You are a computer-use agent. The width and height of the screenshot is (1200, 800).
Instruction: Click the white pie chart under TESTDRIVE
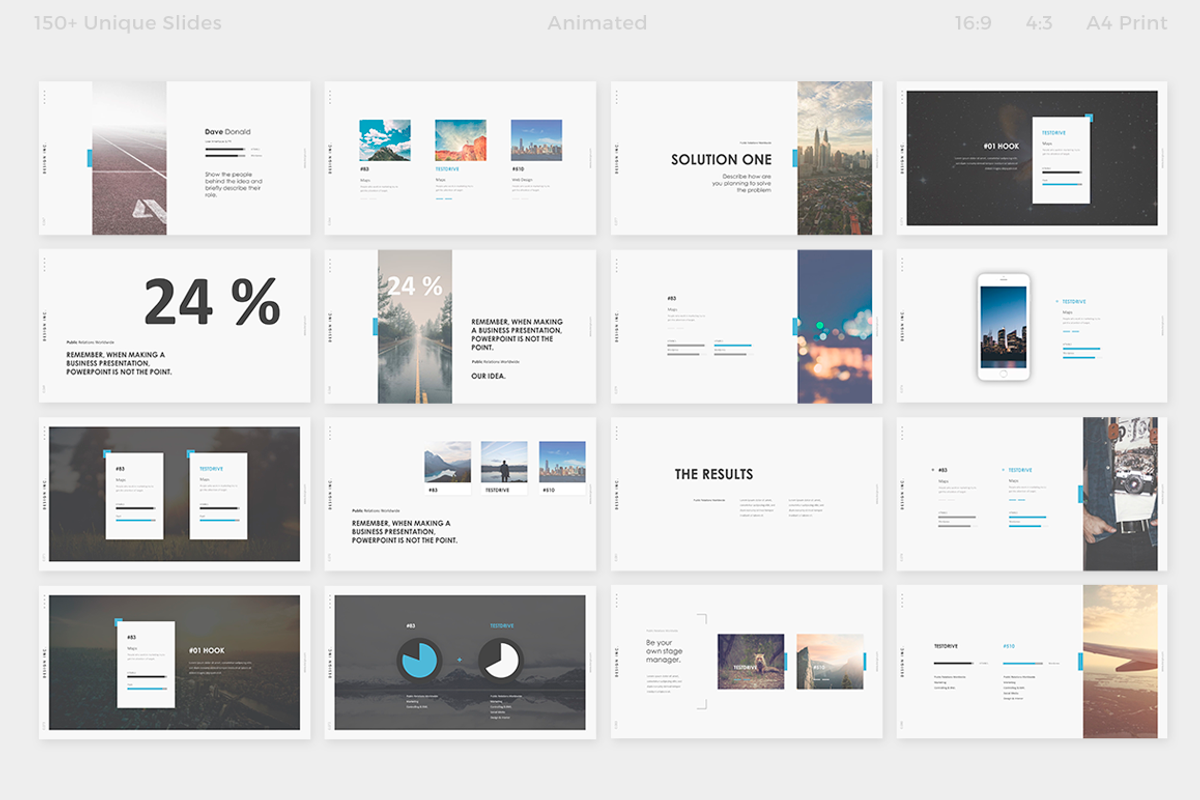(x=500, y=661)
